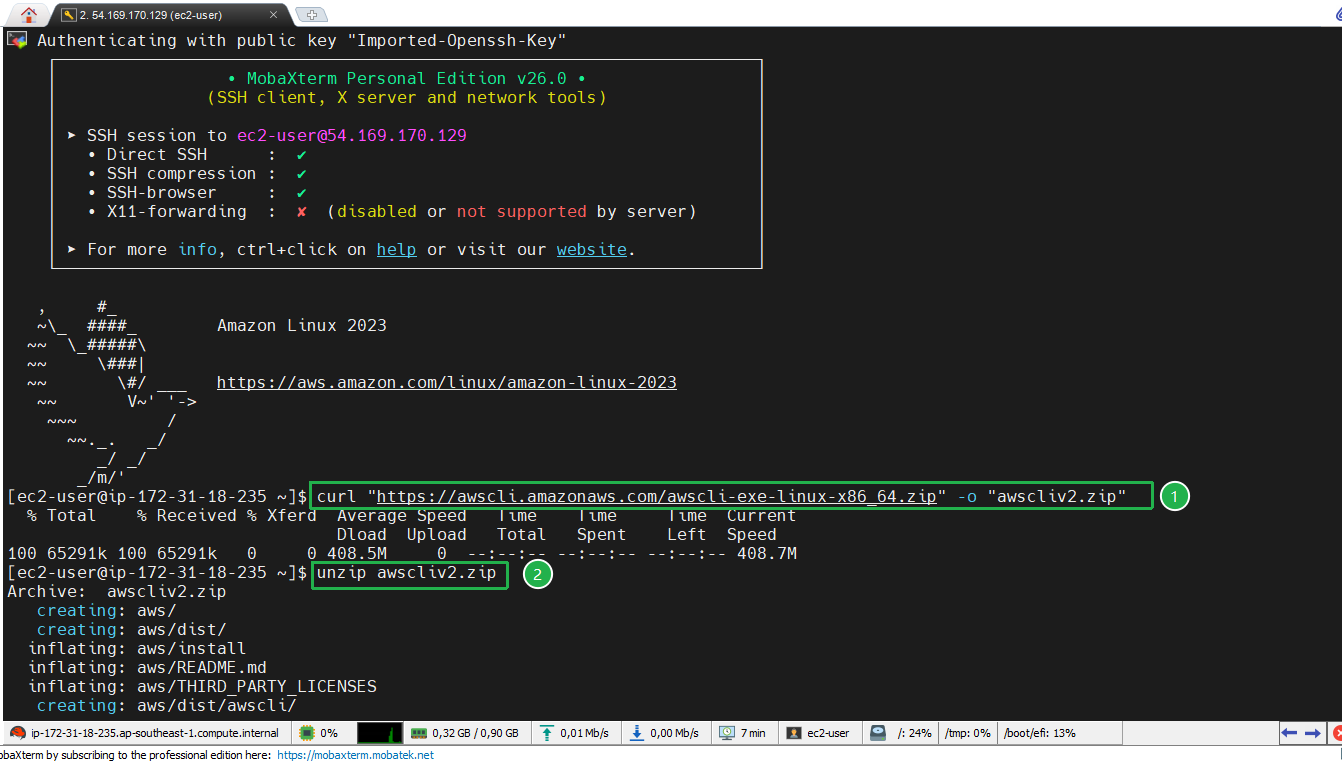This screenshot has width=1342, height=764.
Task: Open the awscli-exe-linux-x86_64.zip URL
Action: pos(656,497)
